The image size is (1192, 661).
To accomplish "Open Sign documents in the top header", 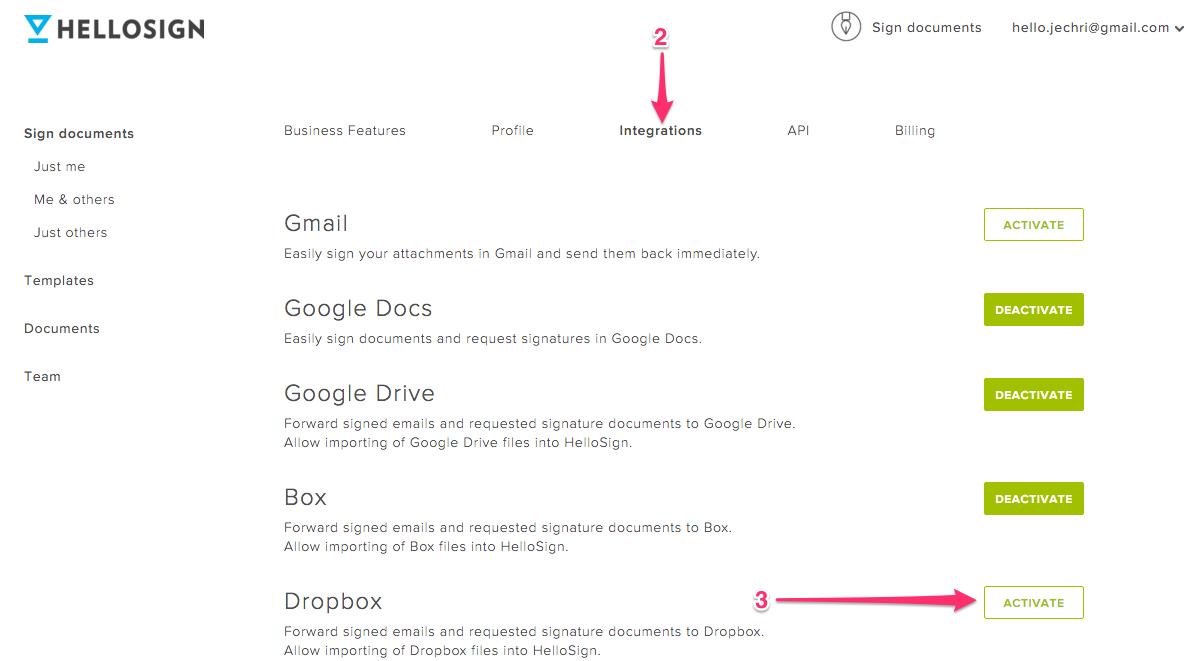I will tap(926, 28).
